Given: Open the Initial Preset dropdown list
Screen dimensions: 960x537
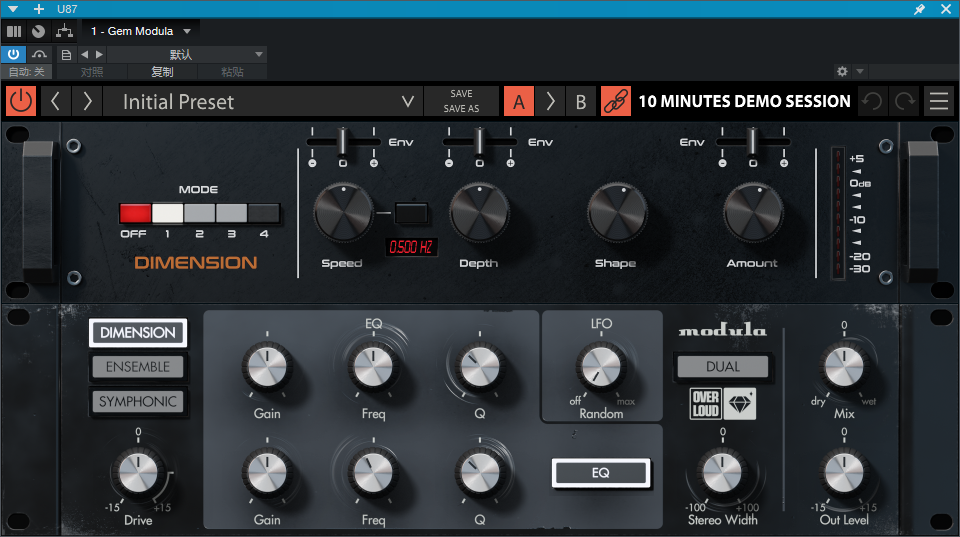Looking at the screenshot, I should [263, 101].
